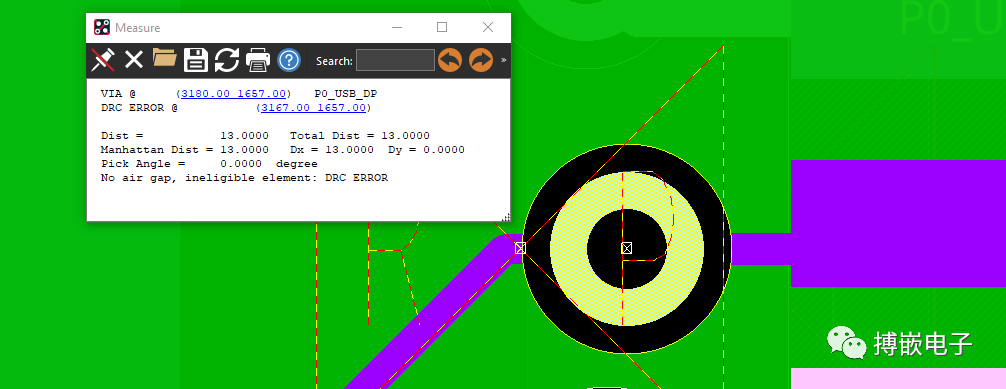This screenshot has height=389, width=1006.
Task: Click the Measure window app icon
Action: coord(101,27)
